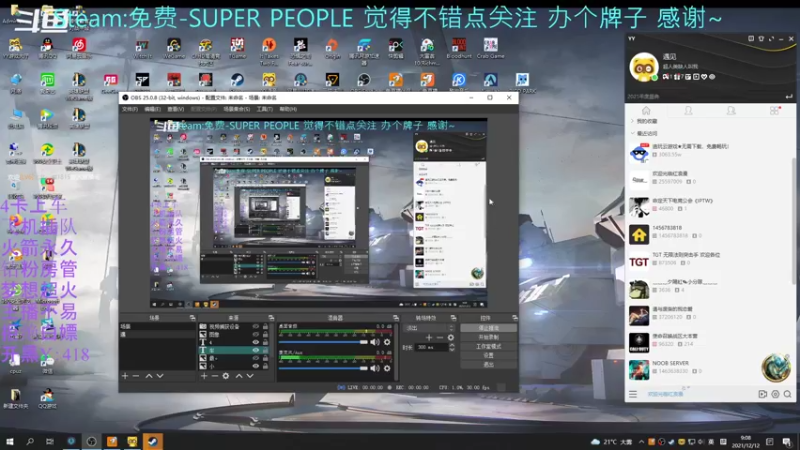Switch to YY apps grid tab

click(x=774, y=111)
